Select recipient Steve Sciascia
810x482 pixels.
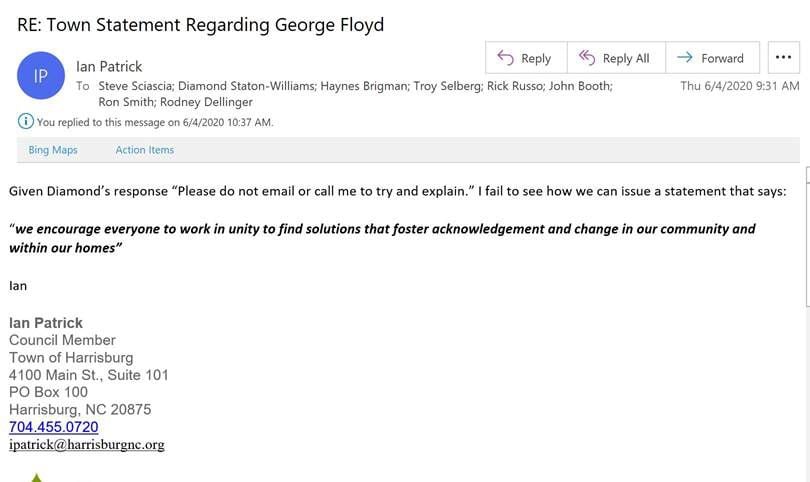coord(135,86)
